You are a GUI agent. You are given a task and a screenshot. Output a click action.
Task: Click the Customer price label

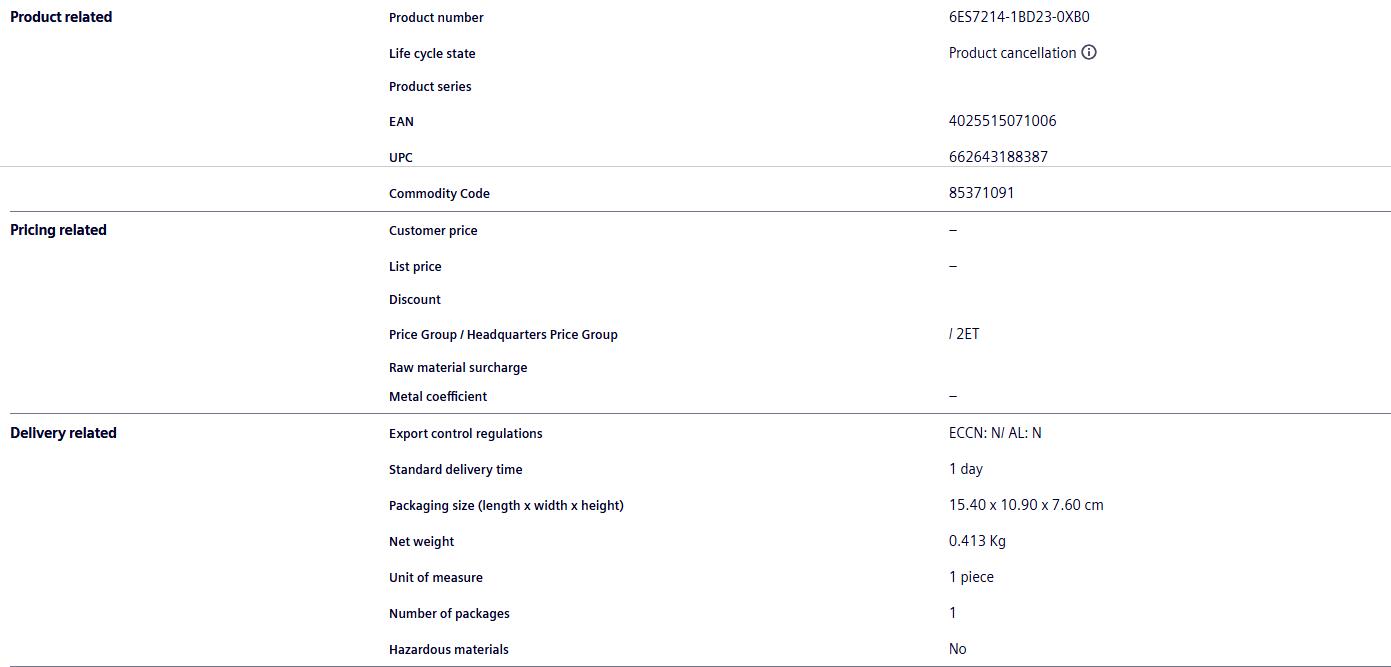point(433,231)
